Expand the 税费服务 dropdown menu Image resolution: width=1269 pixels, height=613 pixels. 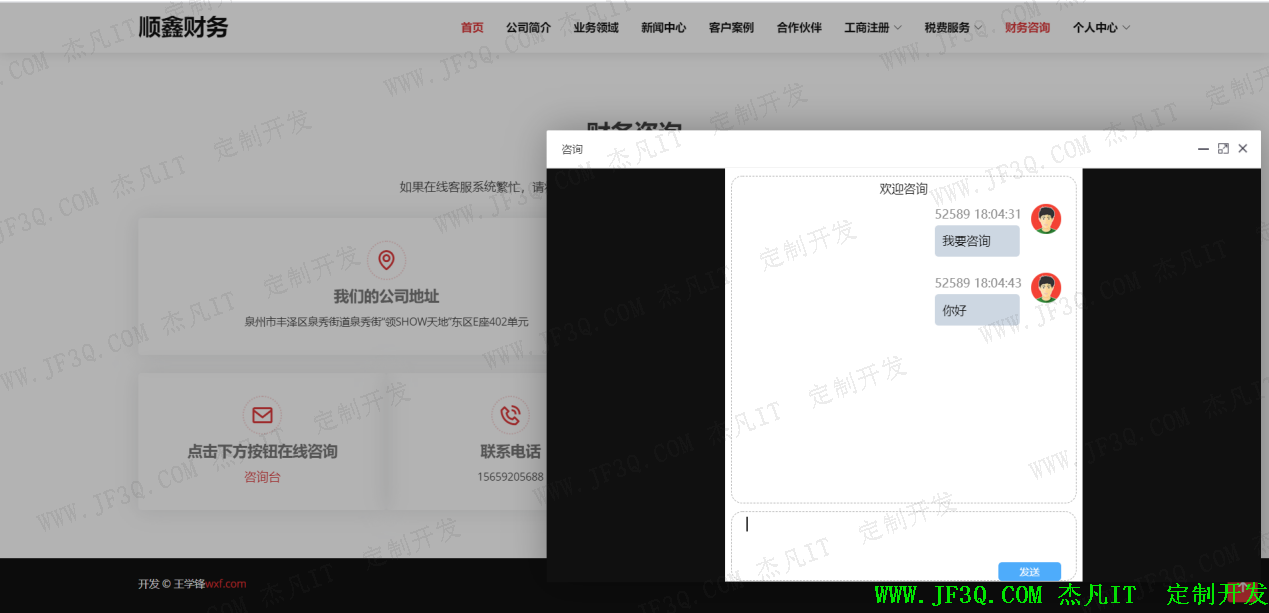952,28
